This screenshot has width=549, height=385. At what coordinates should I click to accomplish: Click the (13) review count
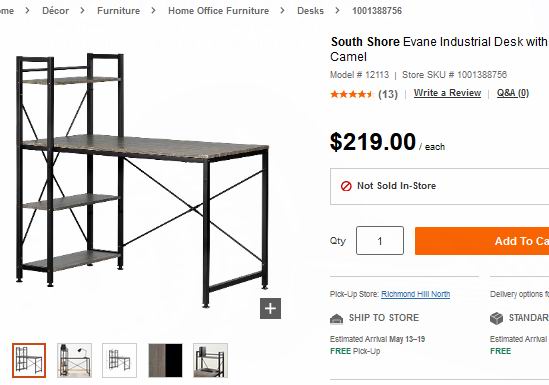(388, 94)
